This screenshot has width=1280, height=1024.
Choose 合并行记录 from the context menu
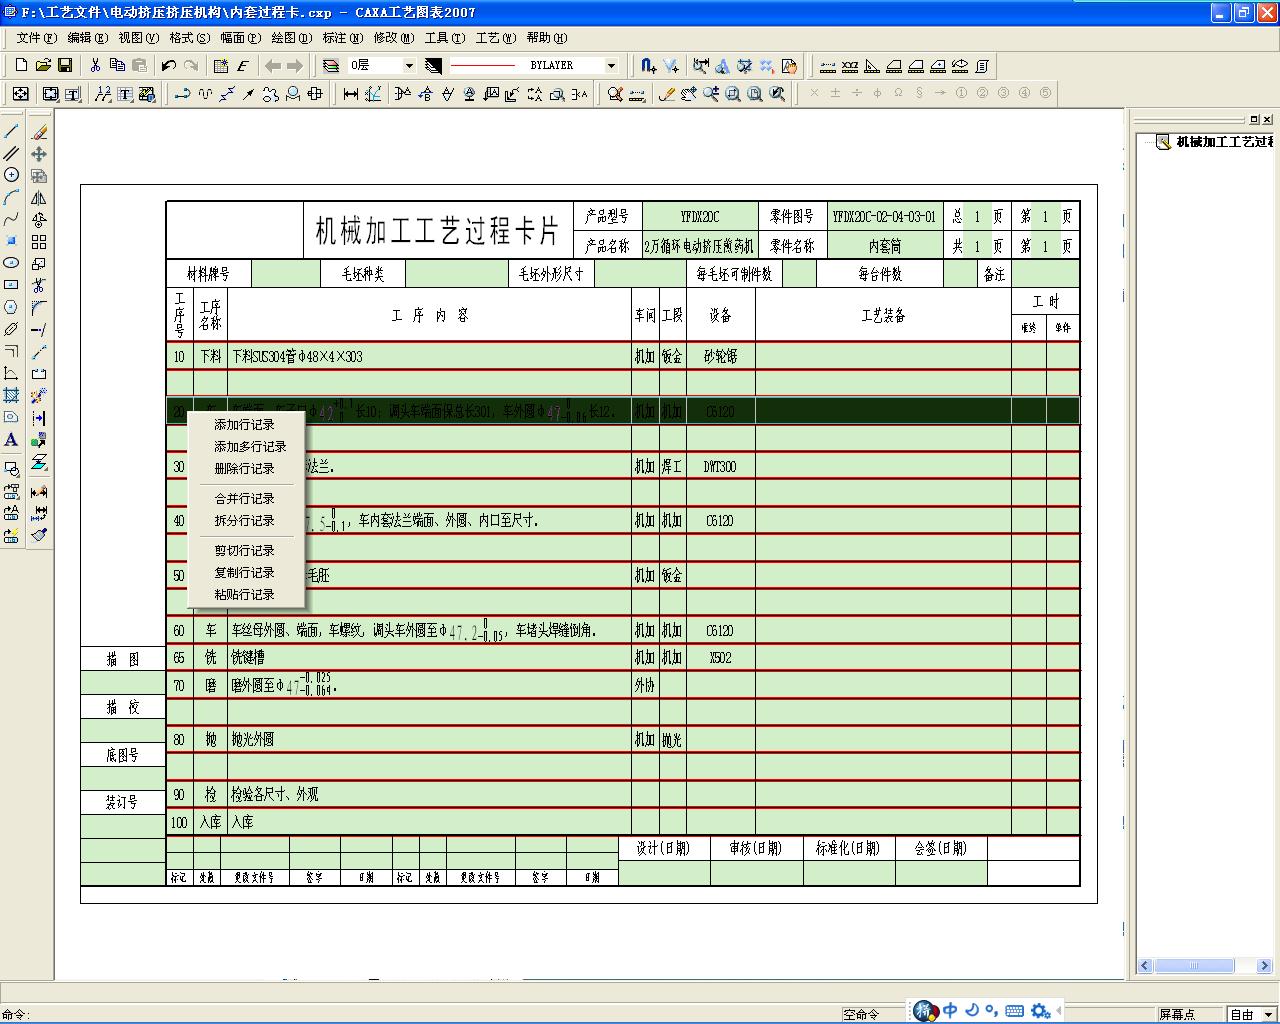(x=245, y=499)
